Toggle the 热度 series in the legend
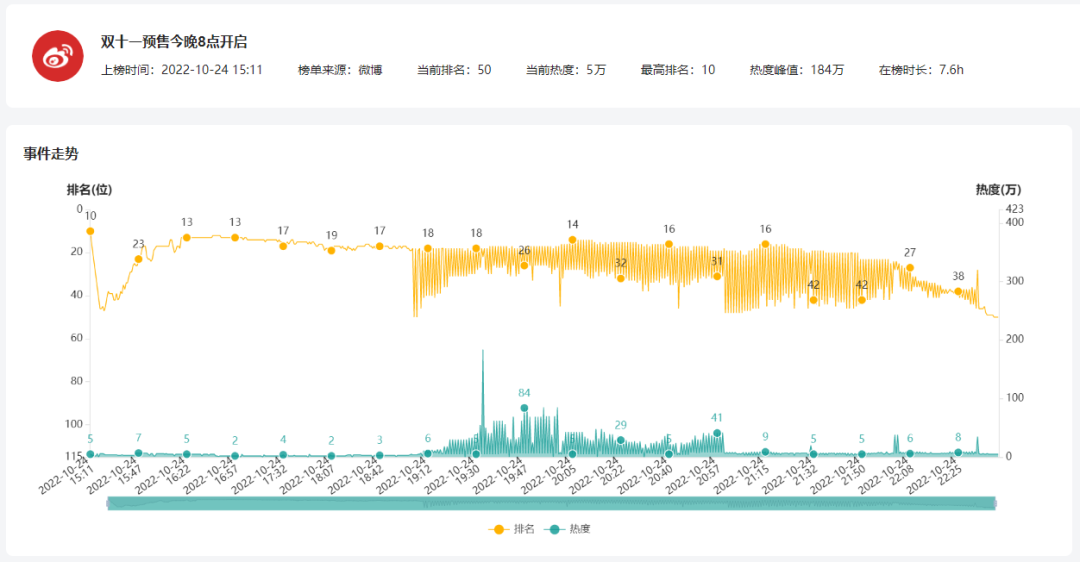 tap(568, 529)
